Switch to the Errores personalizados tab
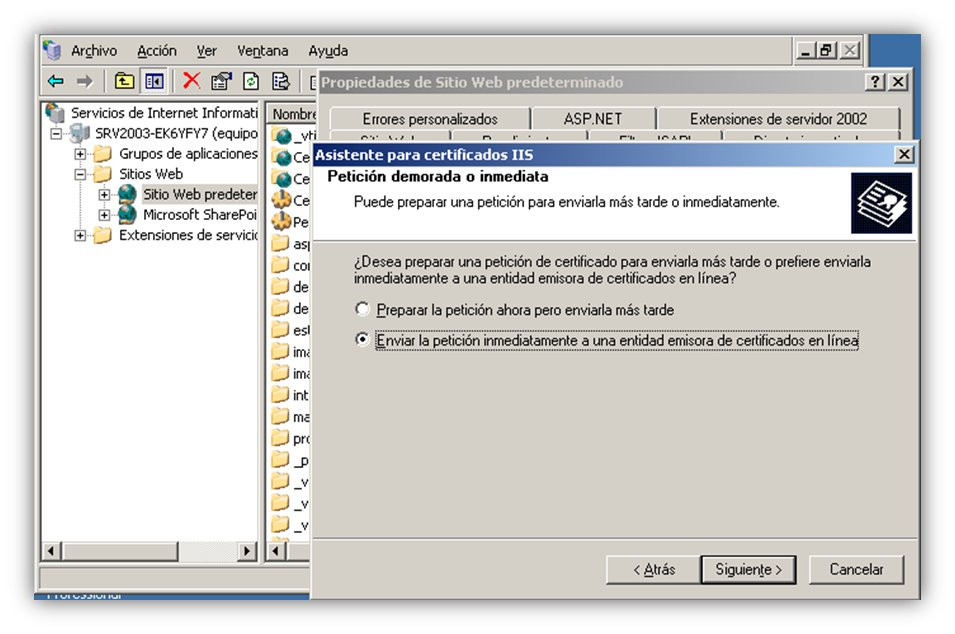955x634 pixels. coord(430,118)
